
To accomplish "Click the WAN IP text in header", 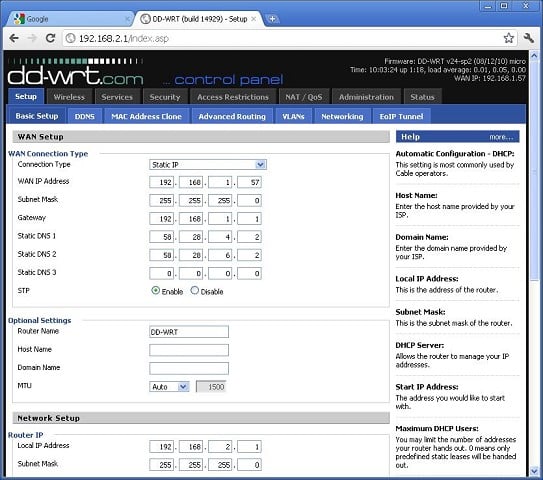I will (x=490, y=78).
